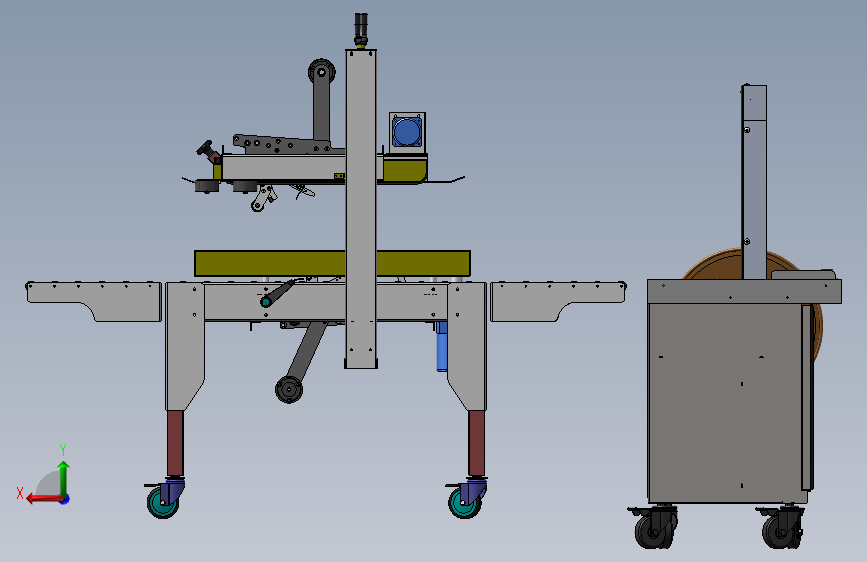The width and height of the screenshot is (867, 562).
Task: Click the blue Z axis dot of the triad
Action: pos(65,500)
